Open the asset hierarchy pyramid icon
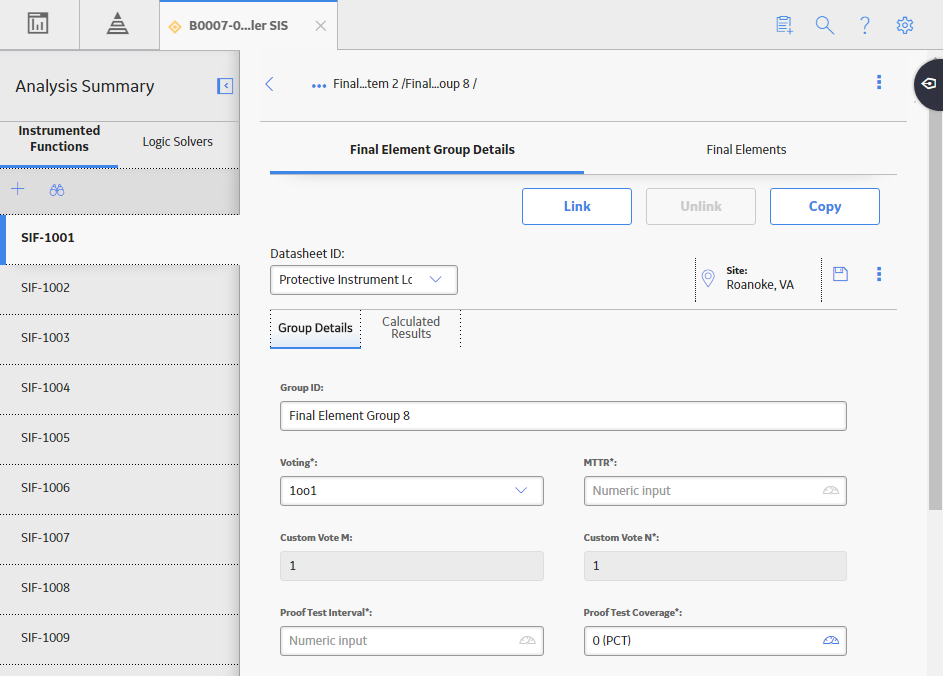This screenshot has height=676, width=943. 117,24
